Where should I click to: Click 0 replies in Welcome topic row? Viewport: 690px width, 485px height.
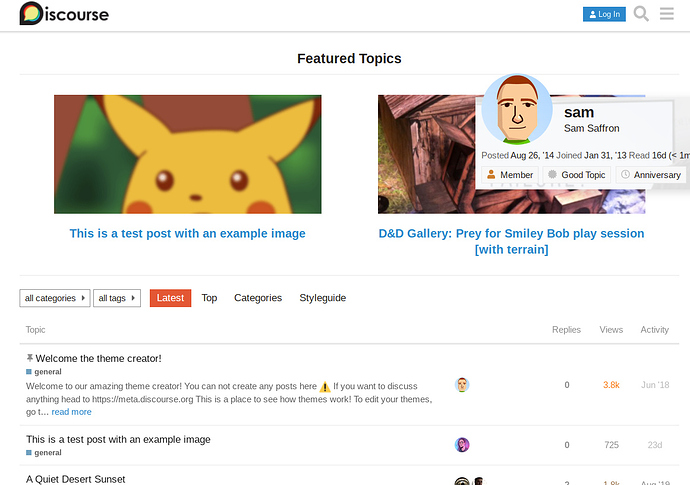[567, 385]
